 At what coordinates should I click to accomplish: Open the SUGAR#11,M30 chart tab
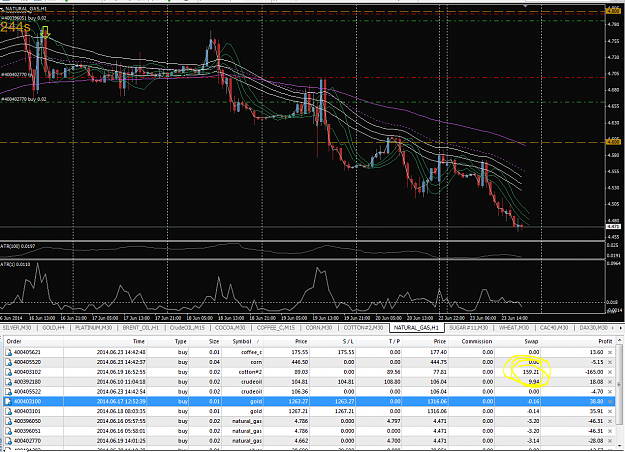tap(468, 328)
